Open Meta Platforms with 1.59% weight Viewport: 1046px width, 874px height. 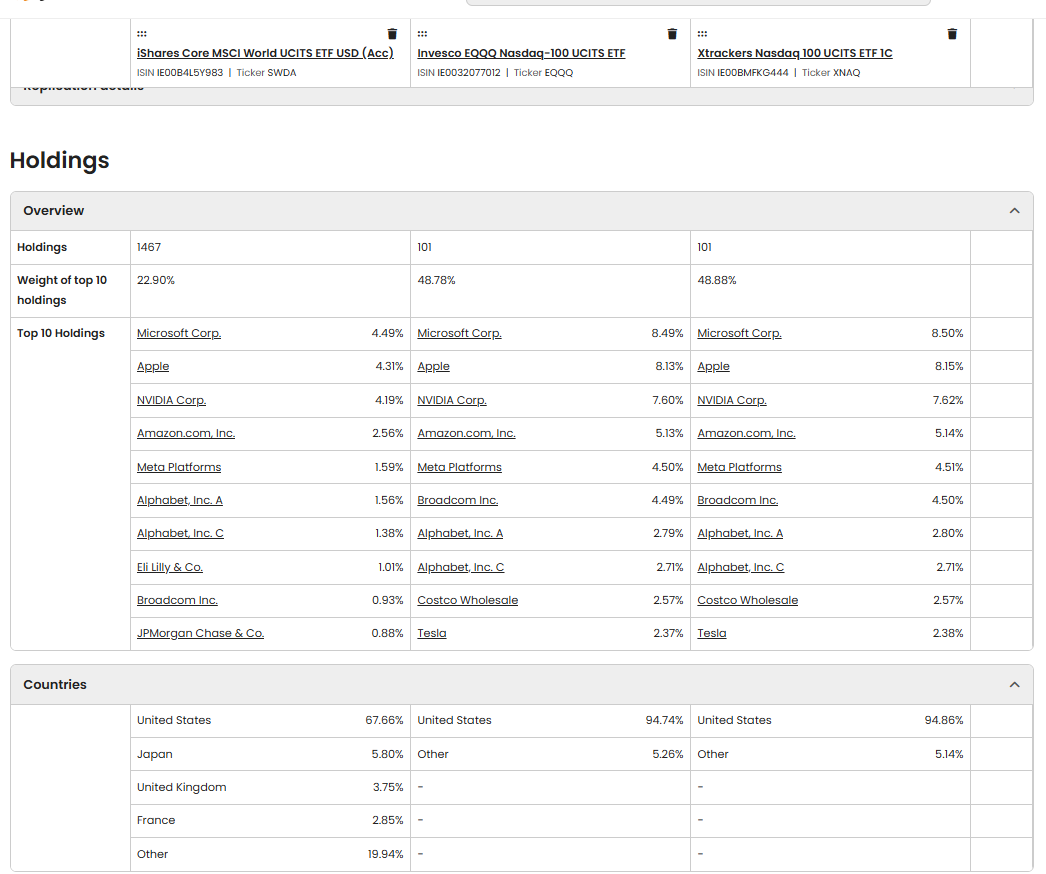point(179,467)
